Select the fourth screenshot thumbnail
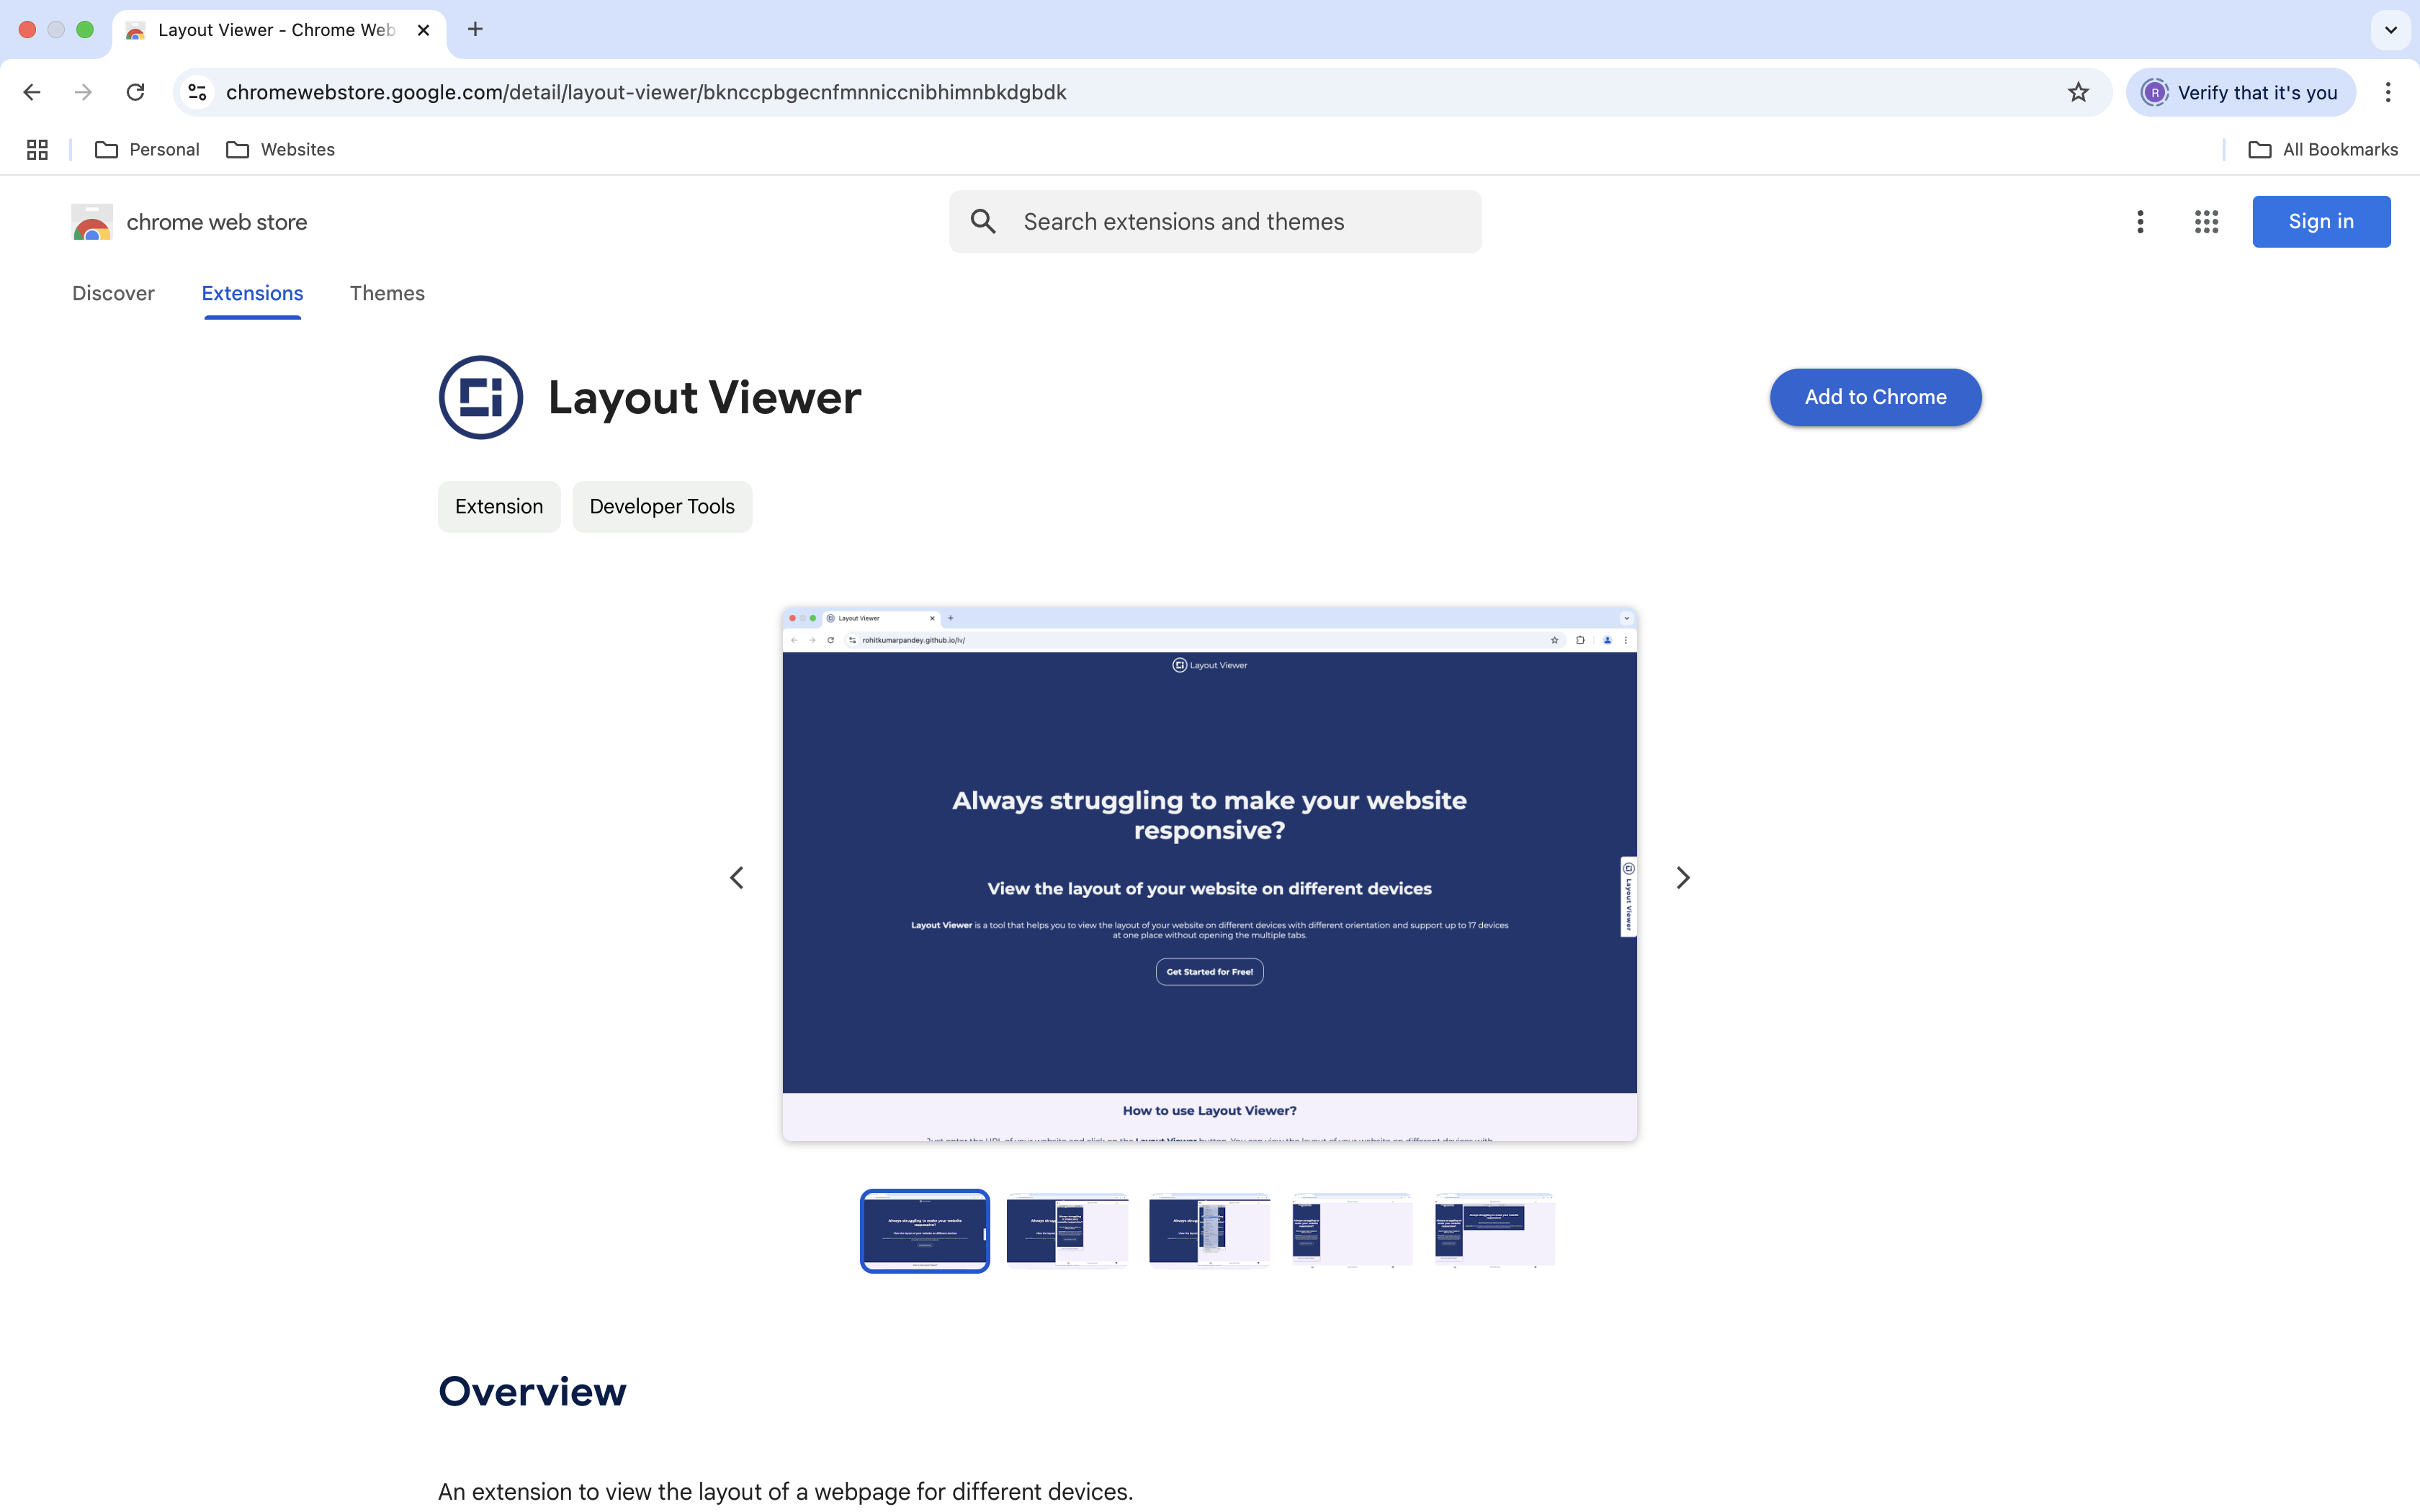This screenshot has width=2420, height=1512. point(1352,1230)
